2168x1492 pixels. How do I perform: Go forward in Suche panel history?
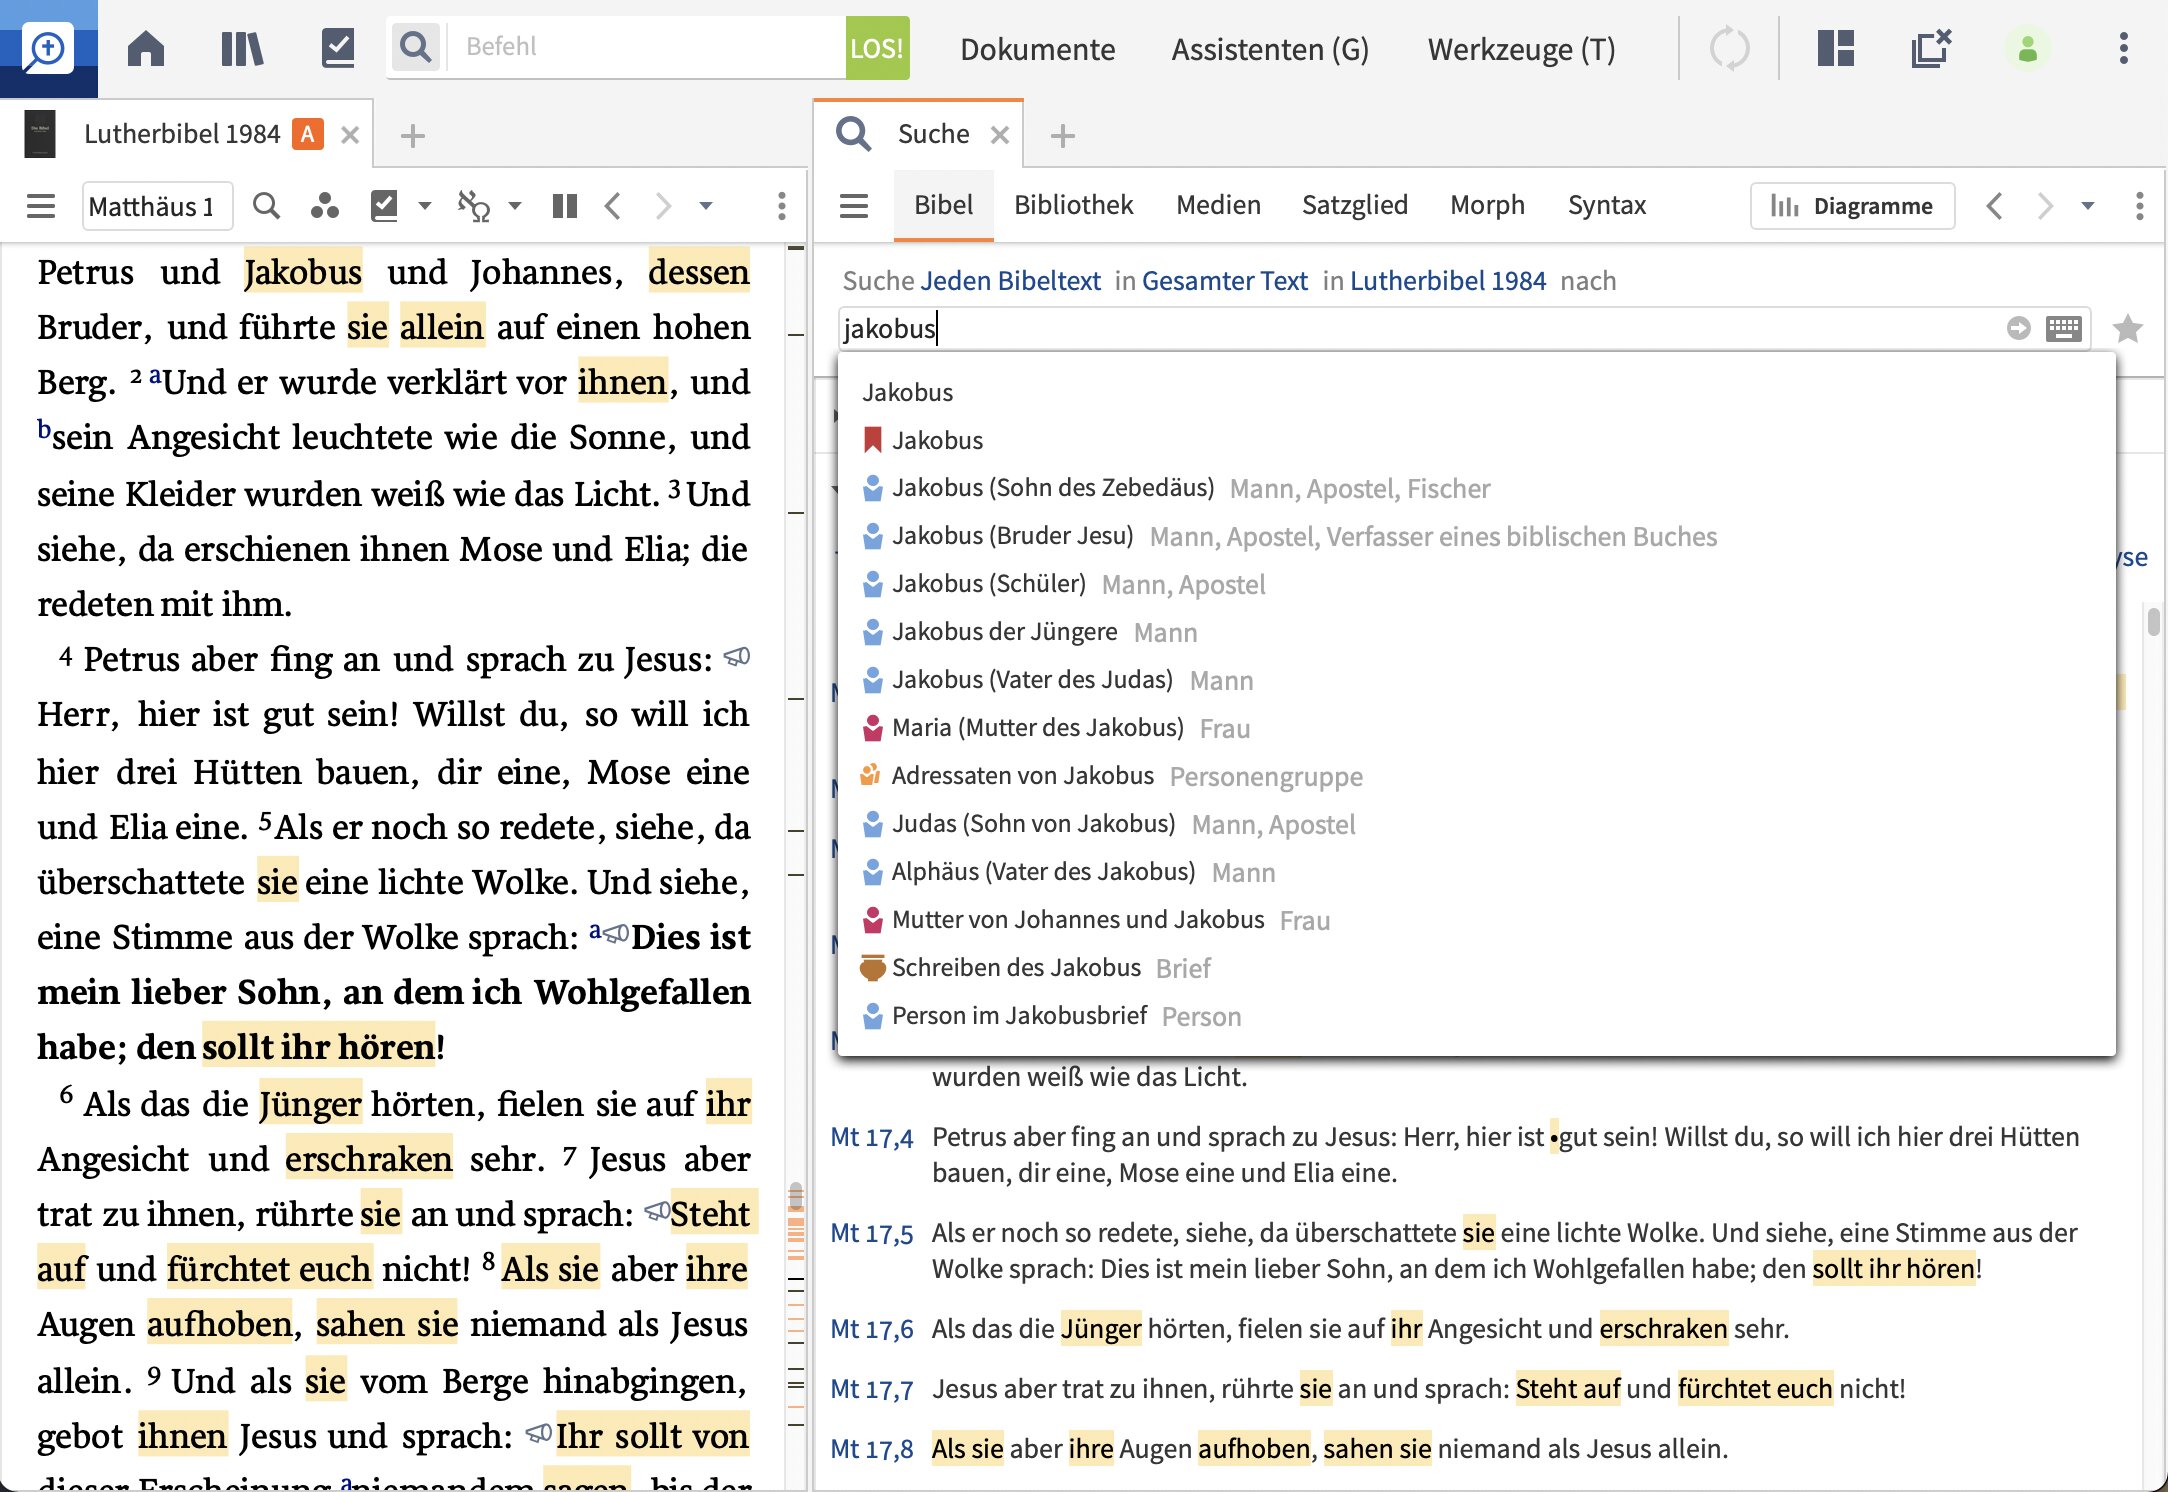pyautogui.click(x=2044, y=206)
